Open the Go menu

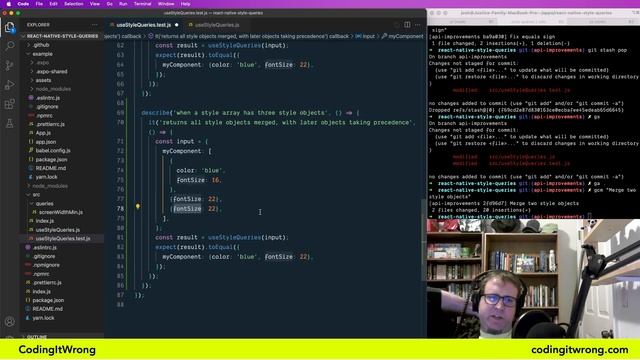click(x=109, y=4)
